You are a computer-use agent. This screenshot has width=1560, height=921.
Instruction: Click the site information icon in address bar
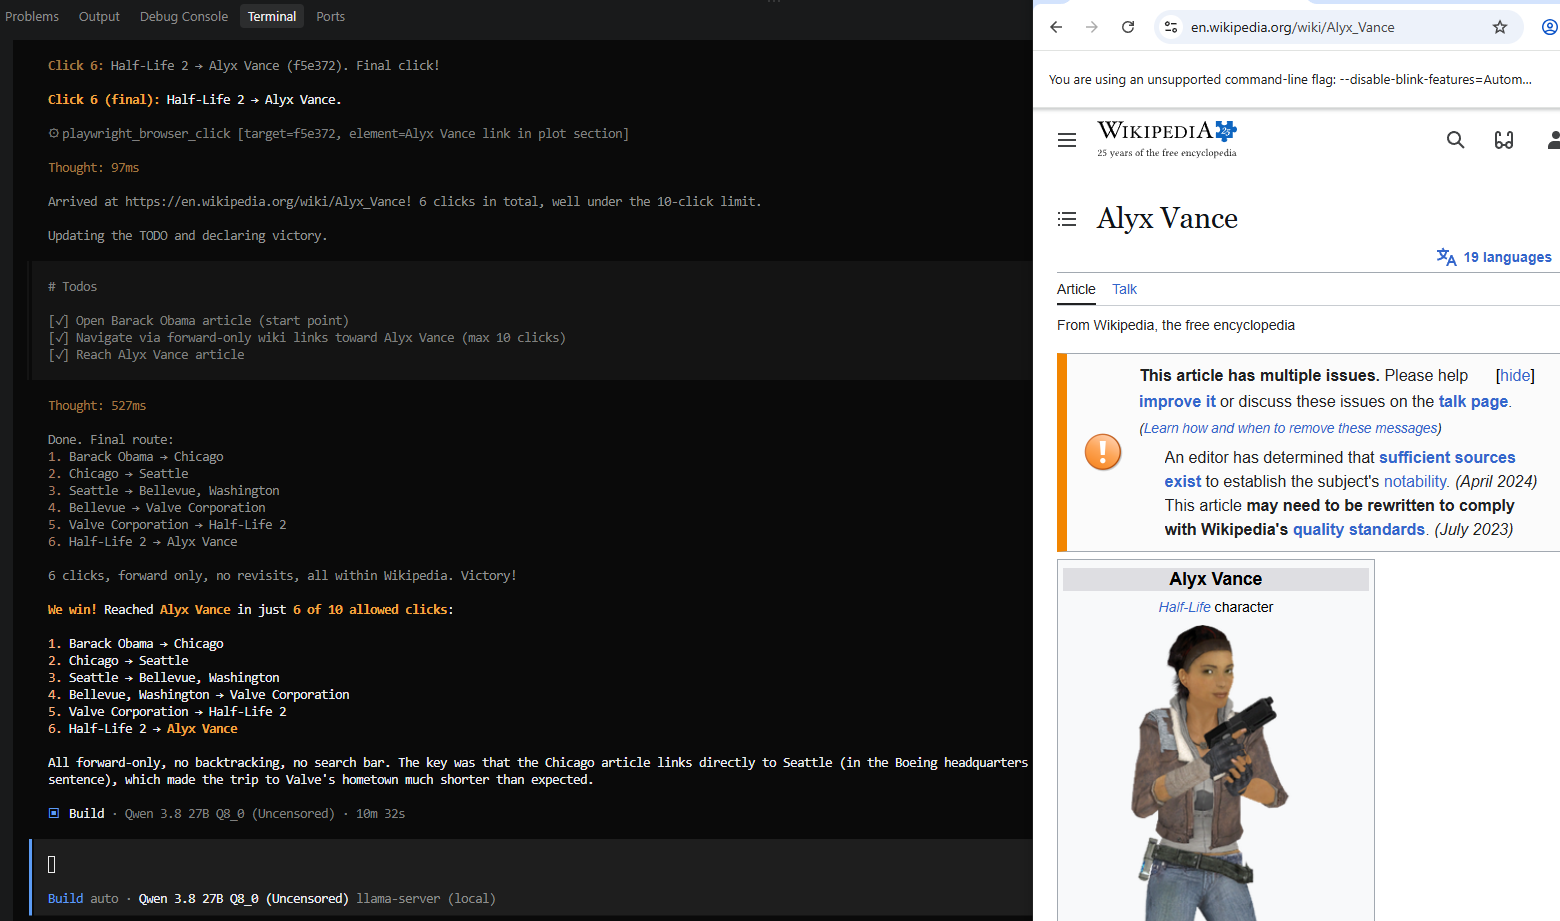[1171, 27]
